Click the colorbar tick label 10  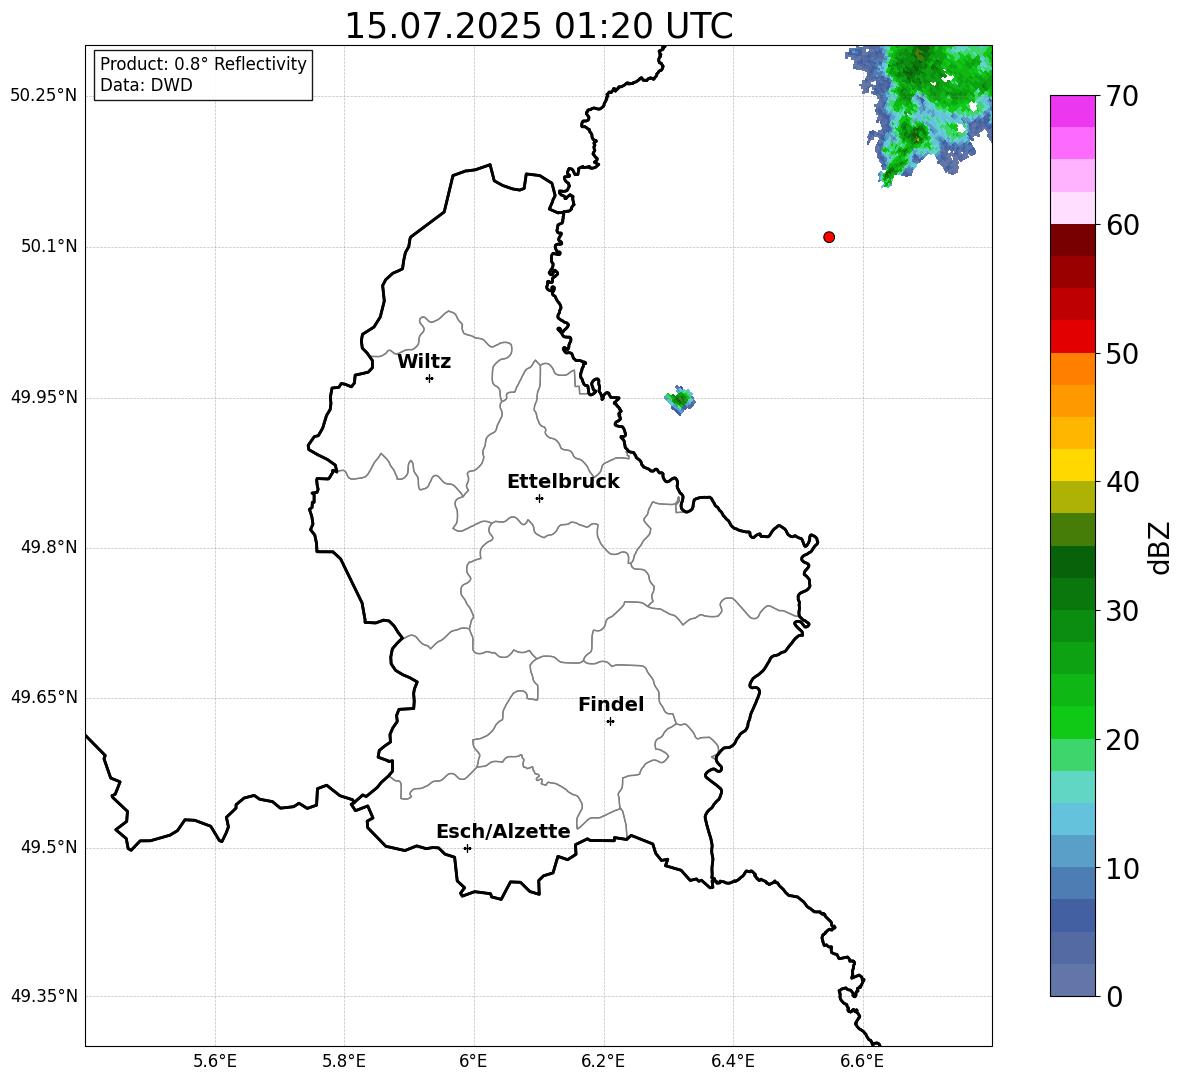1122,868
